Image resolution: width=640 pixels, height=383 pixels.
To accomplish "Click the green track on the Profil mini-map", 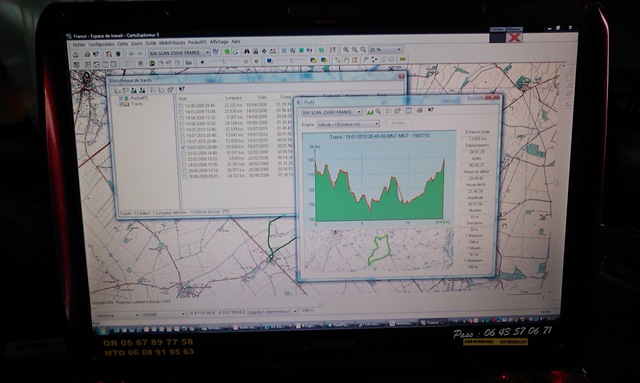I will [x=379, y=249].
